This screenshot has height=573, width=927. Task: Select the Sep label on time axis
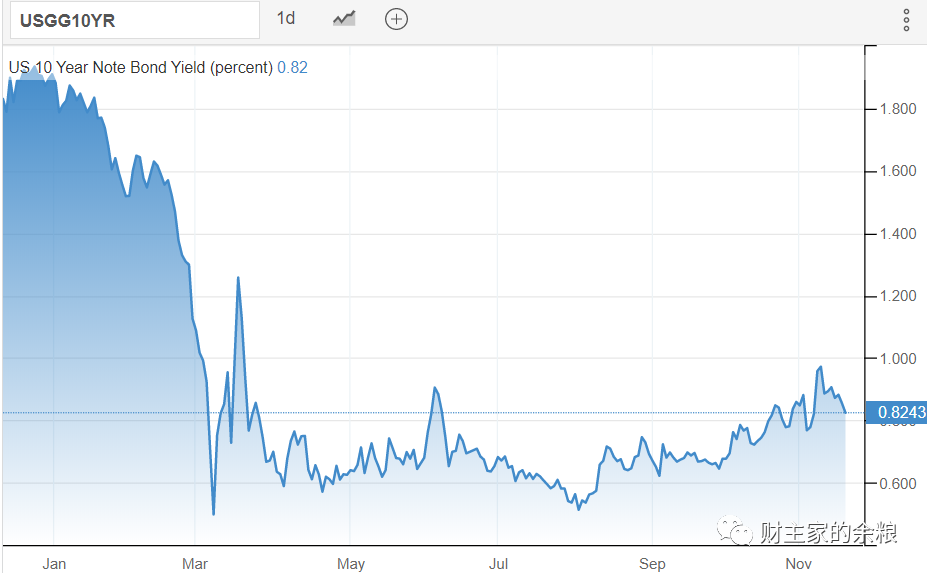coord(652,564)
